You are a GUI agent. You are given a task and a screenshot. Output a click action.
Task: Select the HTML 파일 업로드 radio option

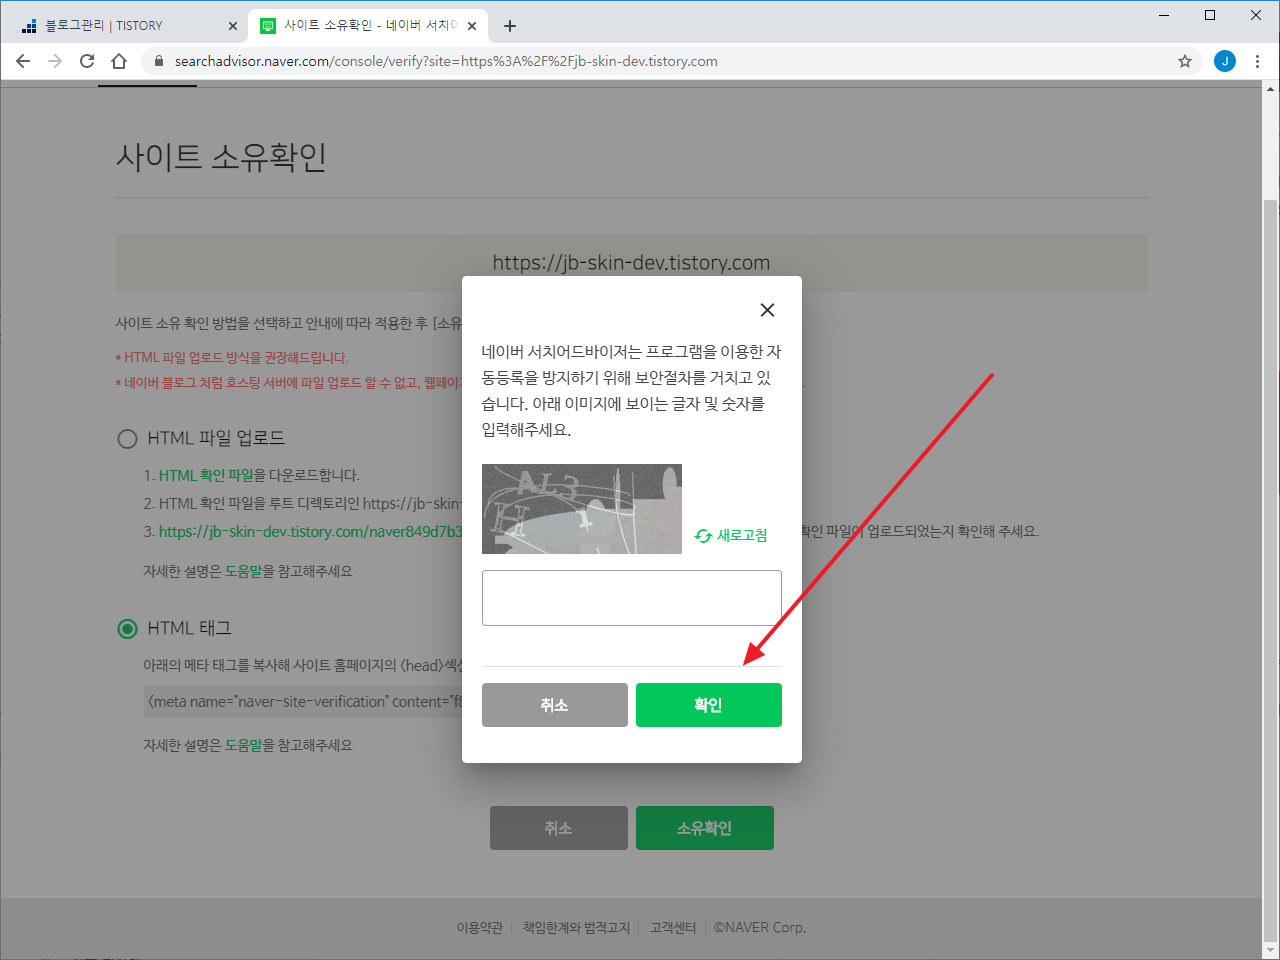tap(127, 438)
